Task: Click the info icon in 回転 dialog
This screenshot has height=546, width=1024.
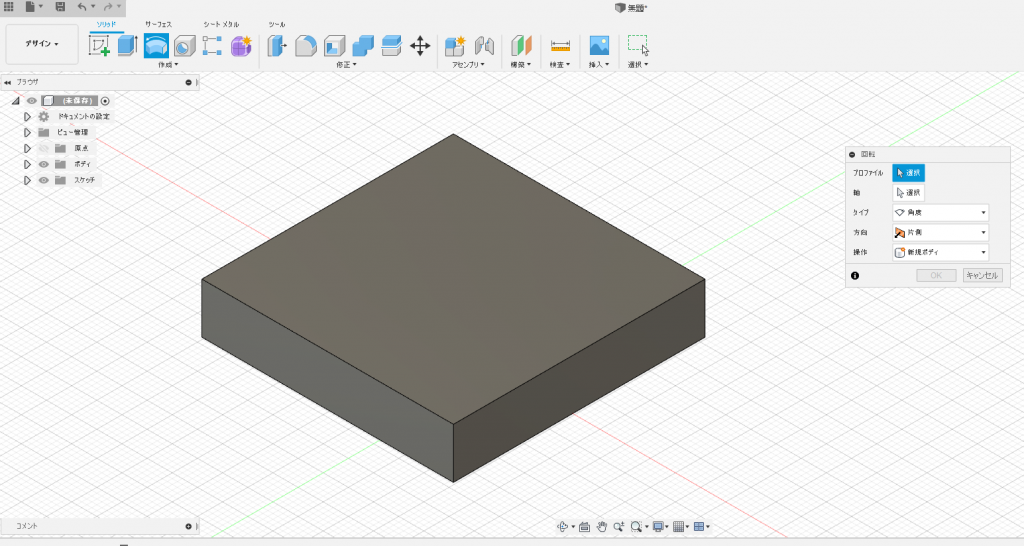Action: click(x=855, y=276)
